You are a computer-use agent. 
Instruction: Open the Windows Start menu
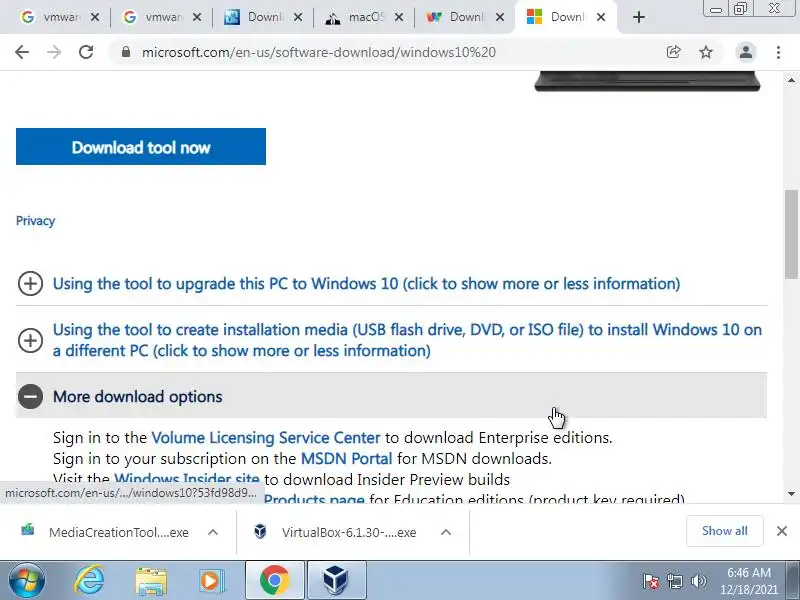point(26,580)
